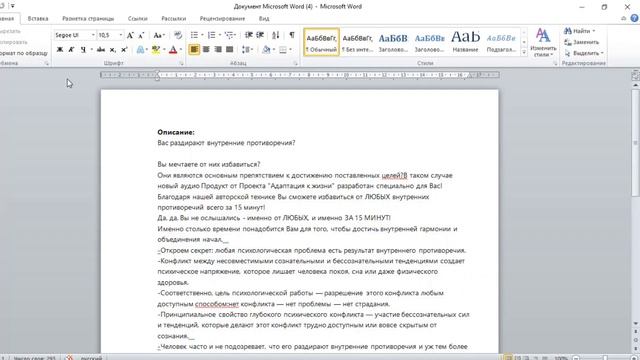Screen dimensions: 640x360
Task: Select Align Left paragraph alignment
Action: click(x=194, y=49)
